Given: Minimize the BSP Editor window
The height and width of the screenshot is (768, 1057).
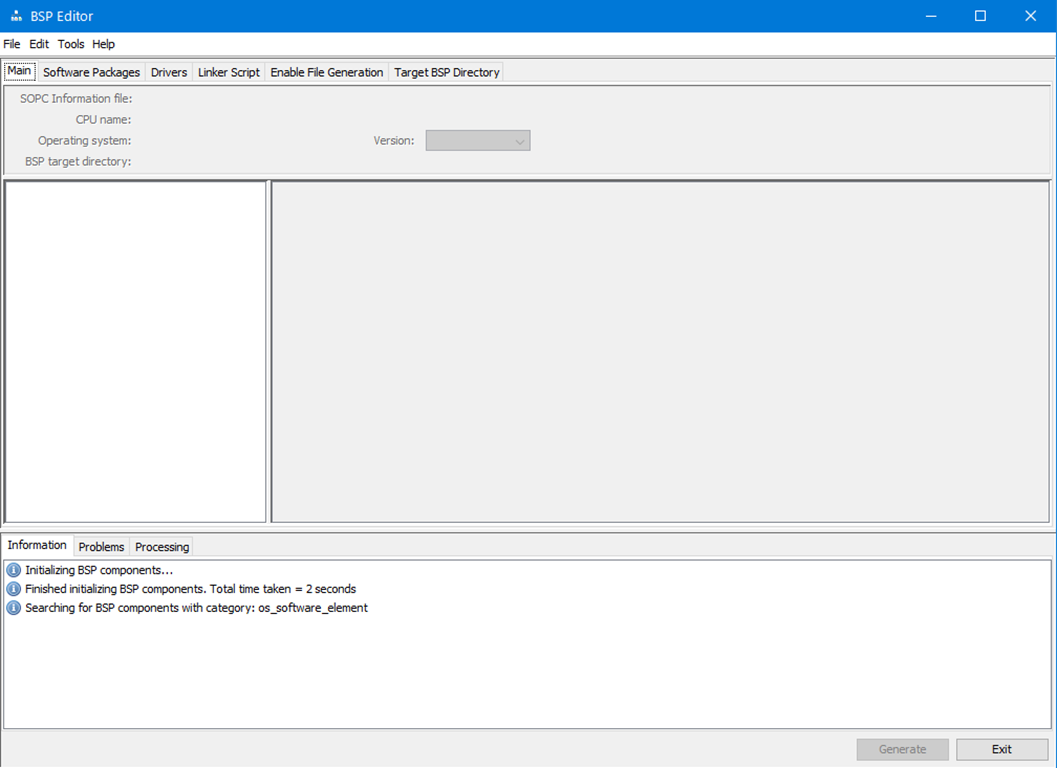Looking at the screenshot, I should click(x=930, y=16).
